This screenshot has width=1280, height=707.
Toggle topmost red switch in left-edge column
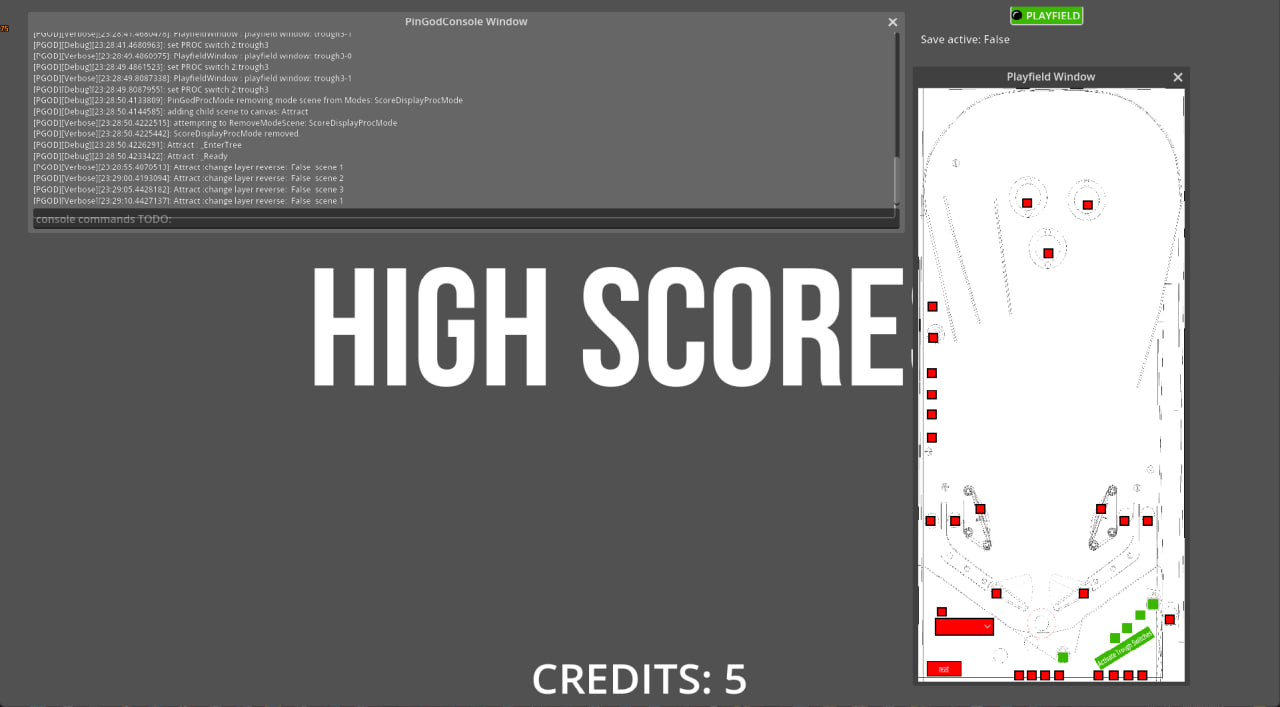click(932, 306)
